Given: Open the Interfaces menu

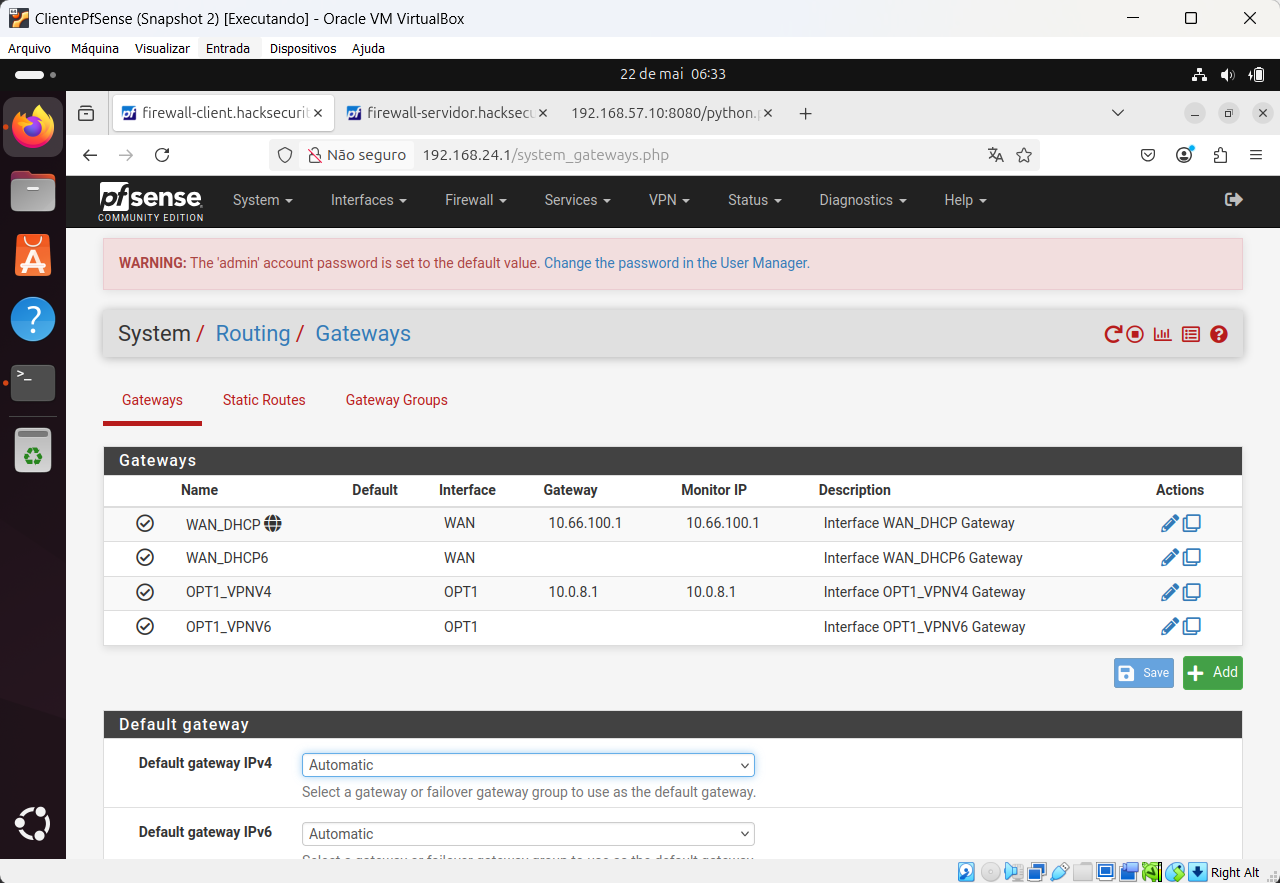Looking at the screenshot, I should tap(369, 200).
